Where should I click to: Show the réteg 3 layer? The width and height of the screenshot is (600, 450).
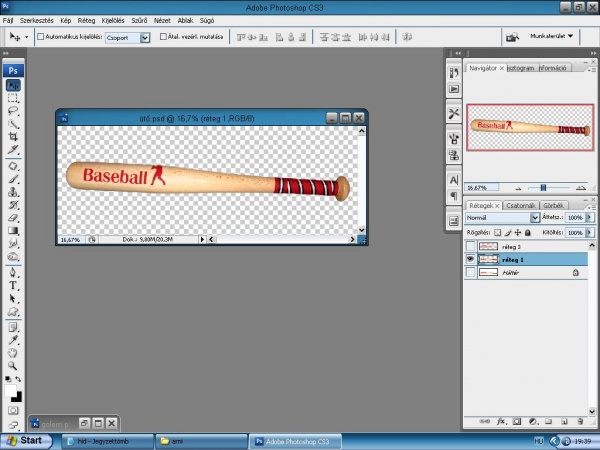pos(470,246)
